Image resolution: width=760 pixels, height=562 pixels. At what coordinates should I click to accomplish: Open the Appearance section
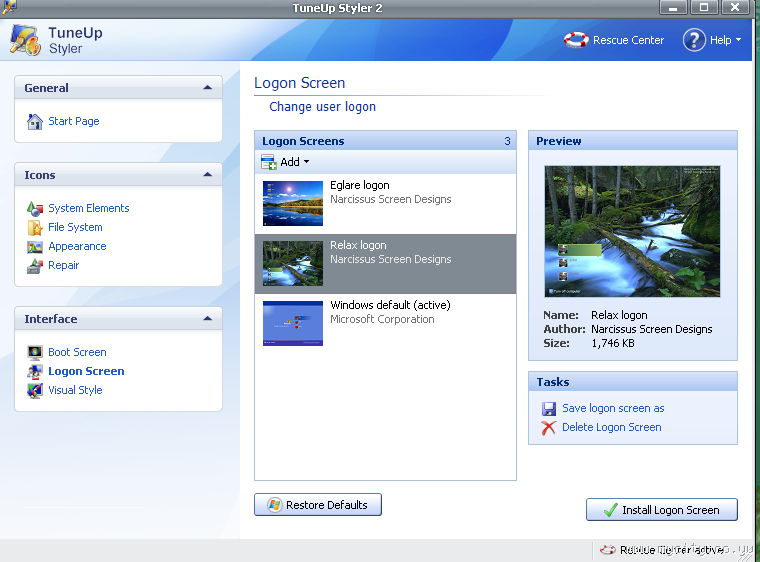(x=77, y=246)
